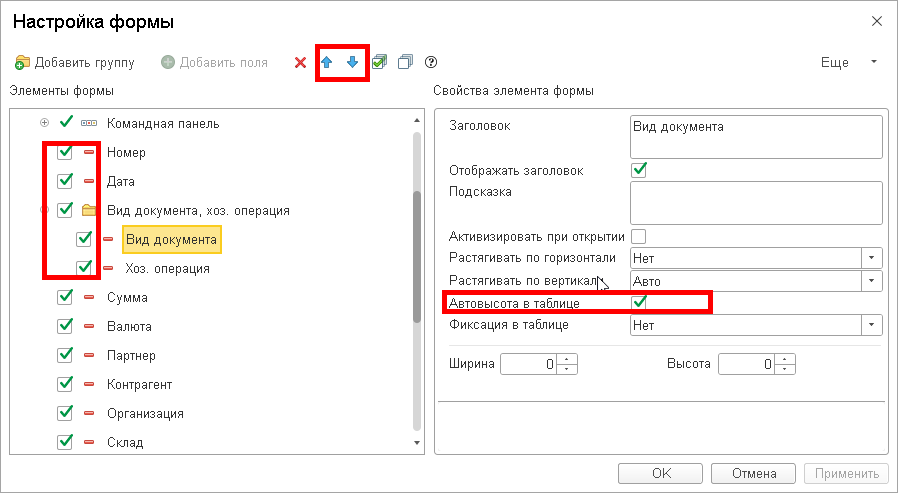Click the red delete element icon

point(300,63)
